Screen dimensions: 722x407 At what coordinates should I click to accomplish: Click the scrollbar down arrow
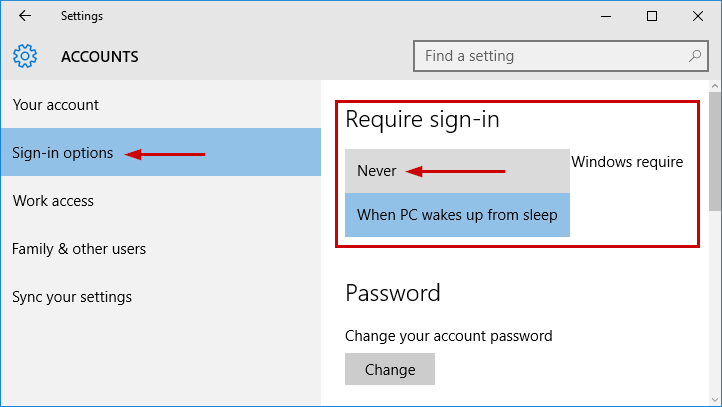pos(715,400)
